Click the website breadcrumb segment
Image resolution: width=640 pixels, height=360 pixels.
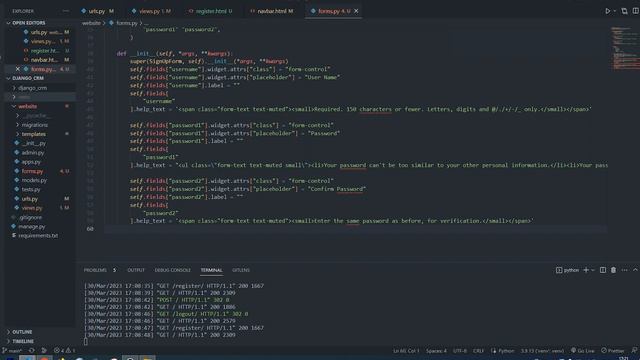coord(91,23)
